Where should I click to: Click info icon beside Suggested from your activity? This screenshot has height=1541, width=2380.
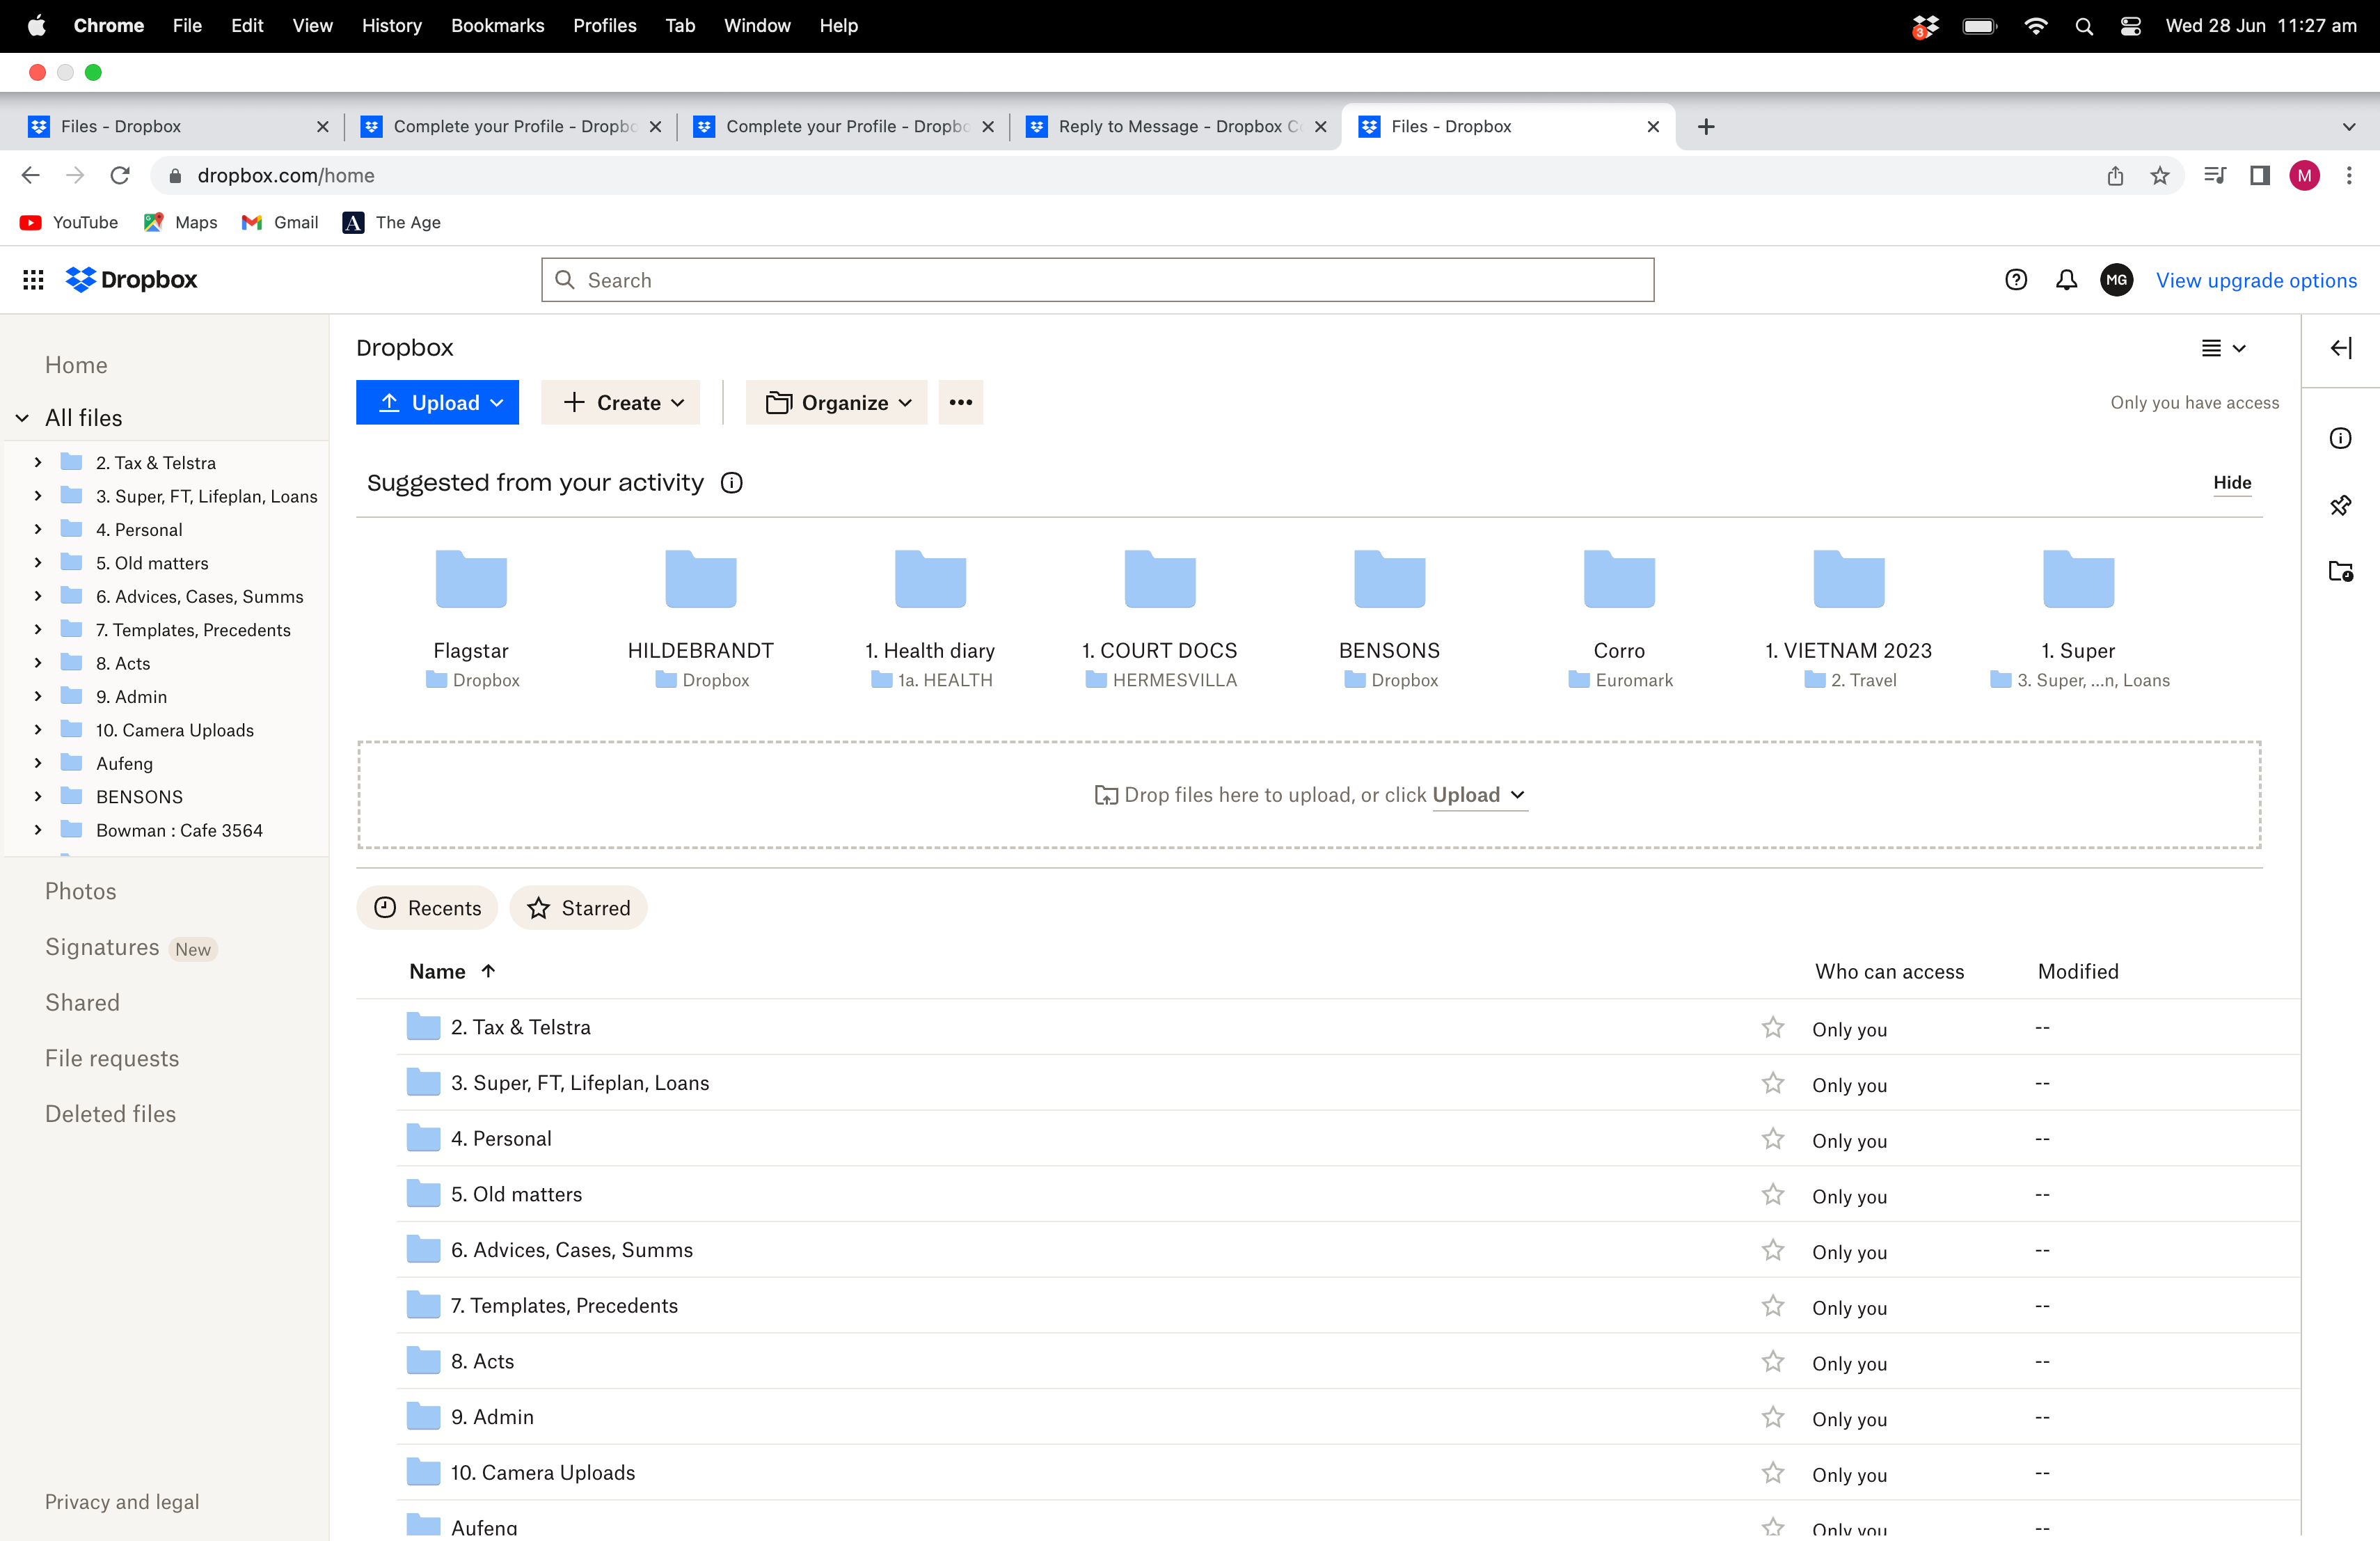[x=732, y=483]
